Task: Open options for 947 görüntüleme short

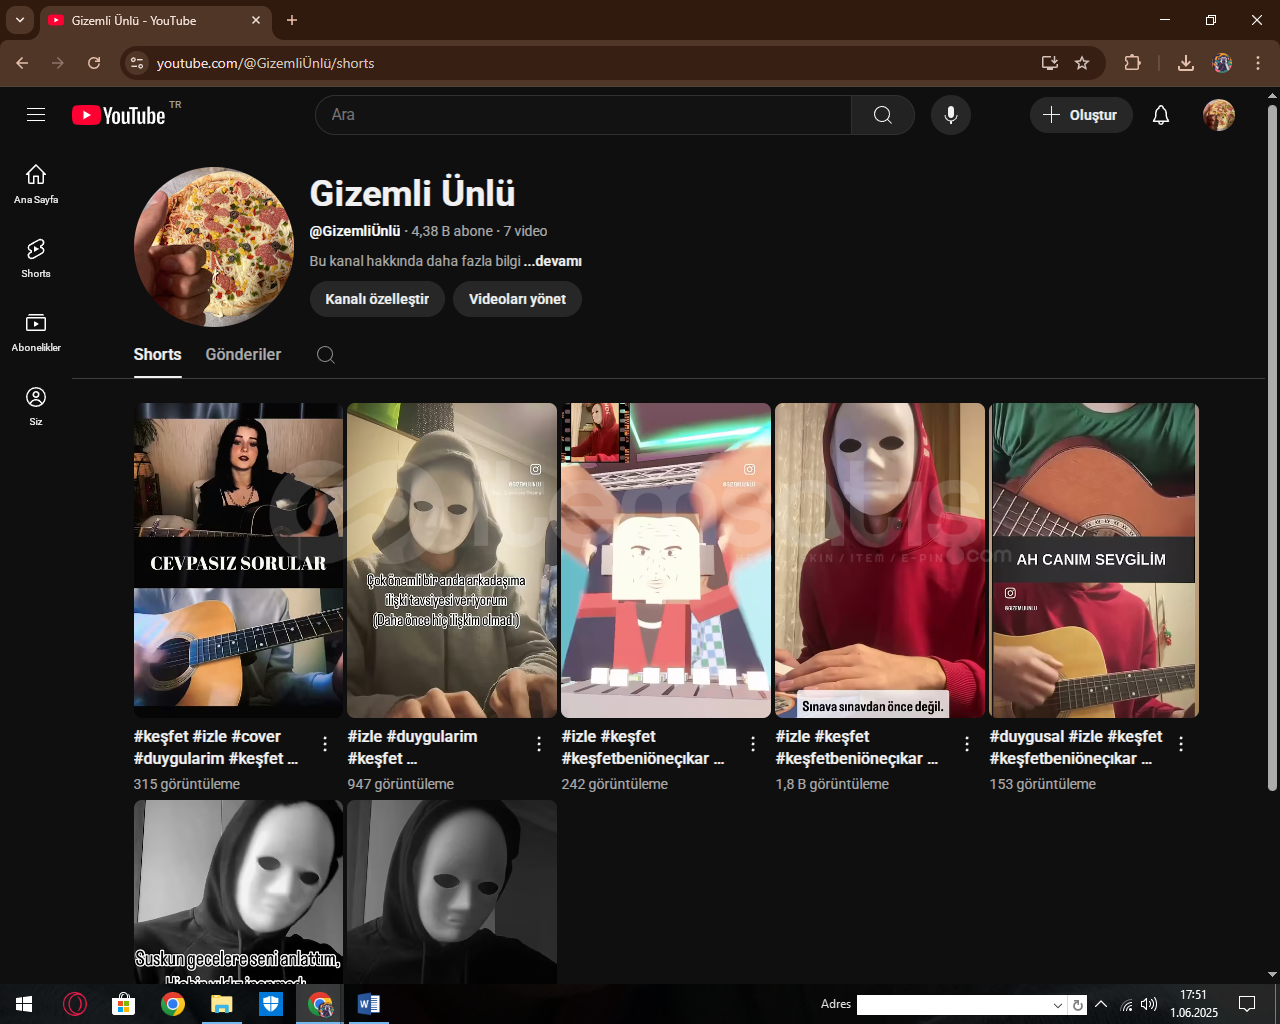Action: [539, 744]
